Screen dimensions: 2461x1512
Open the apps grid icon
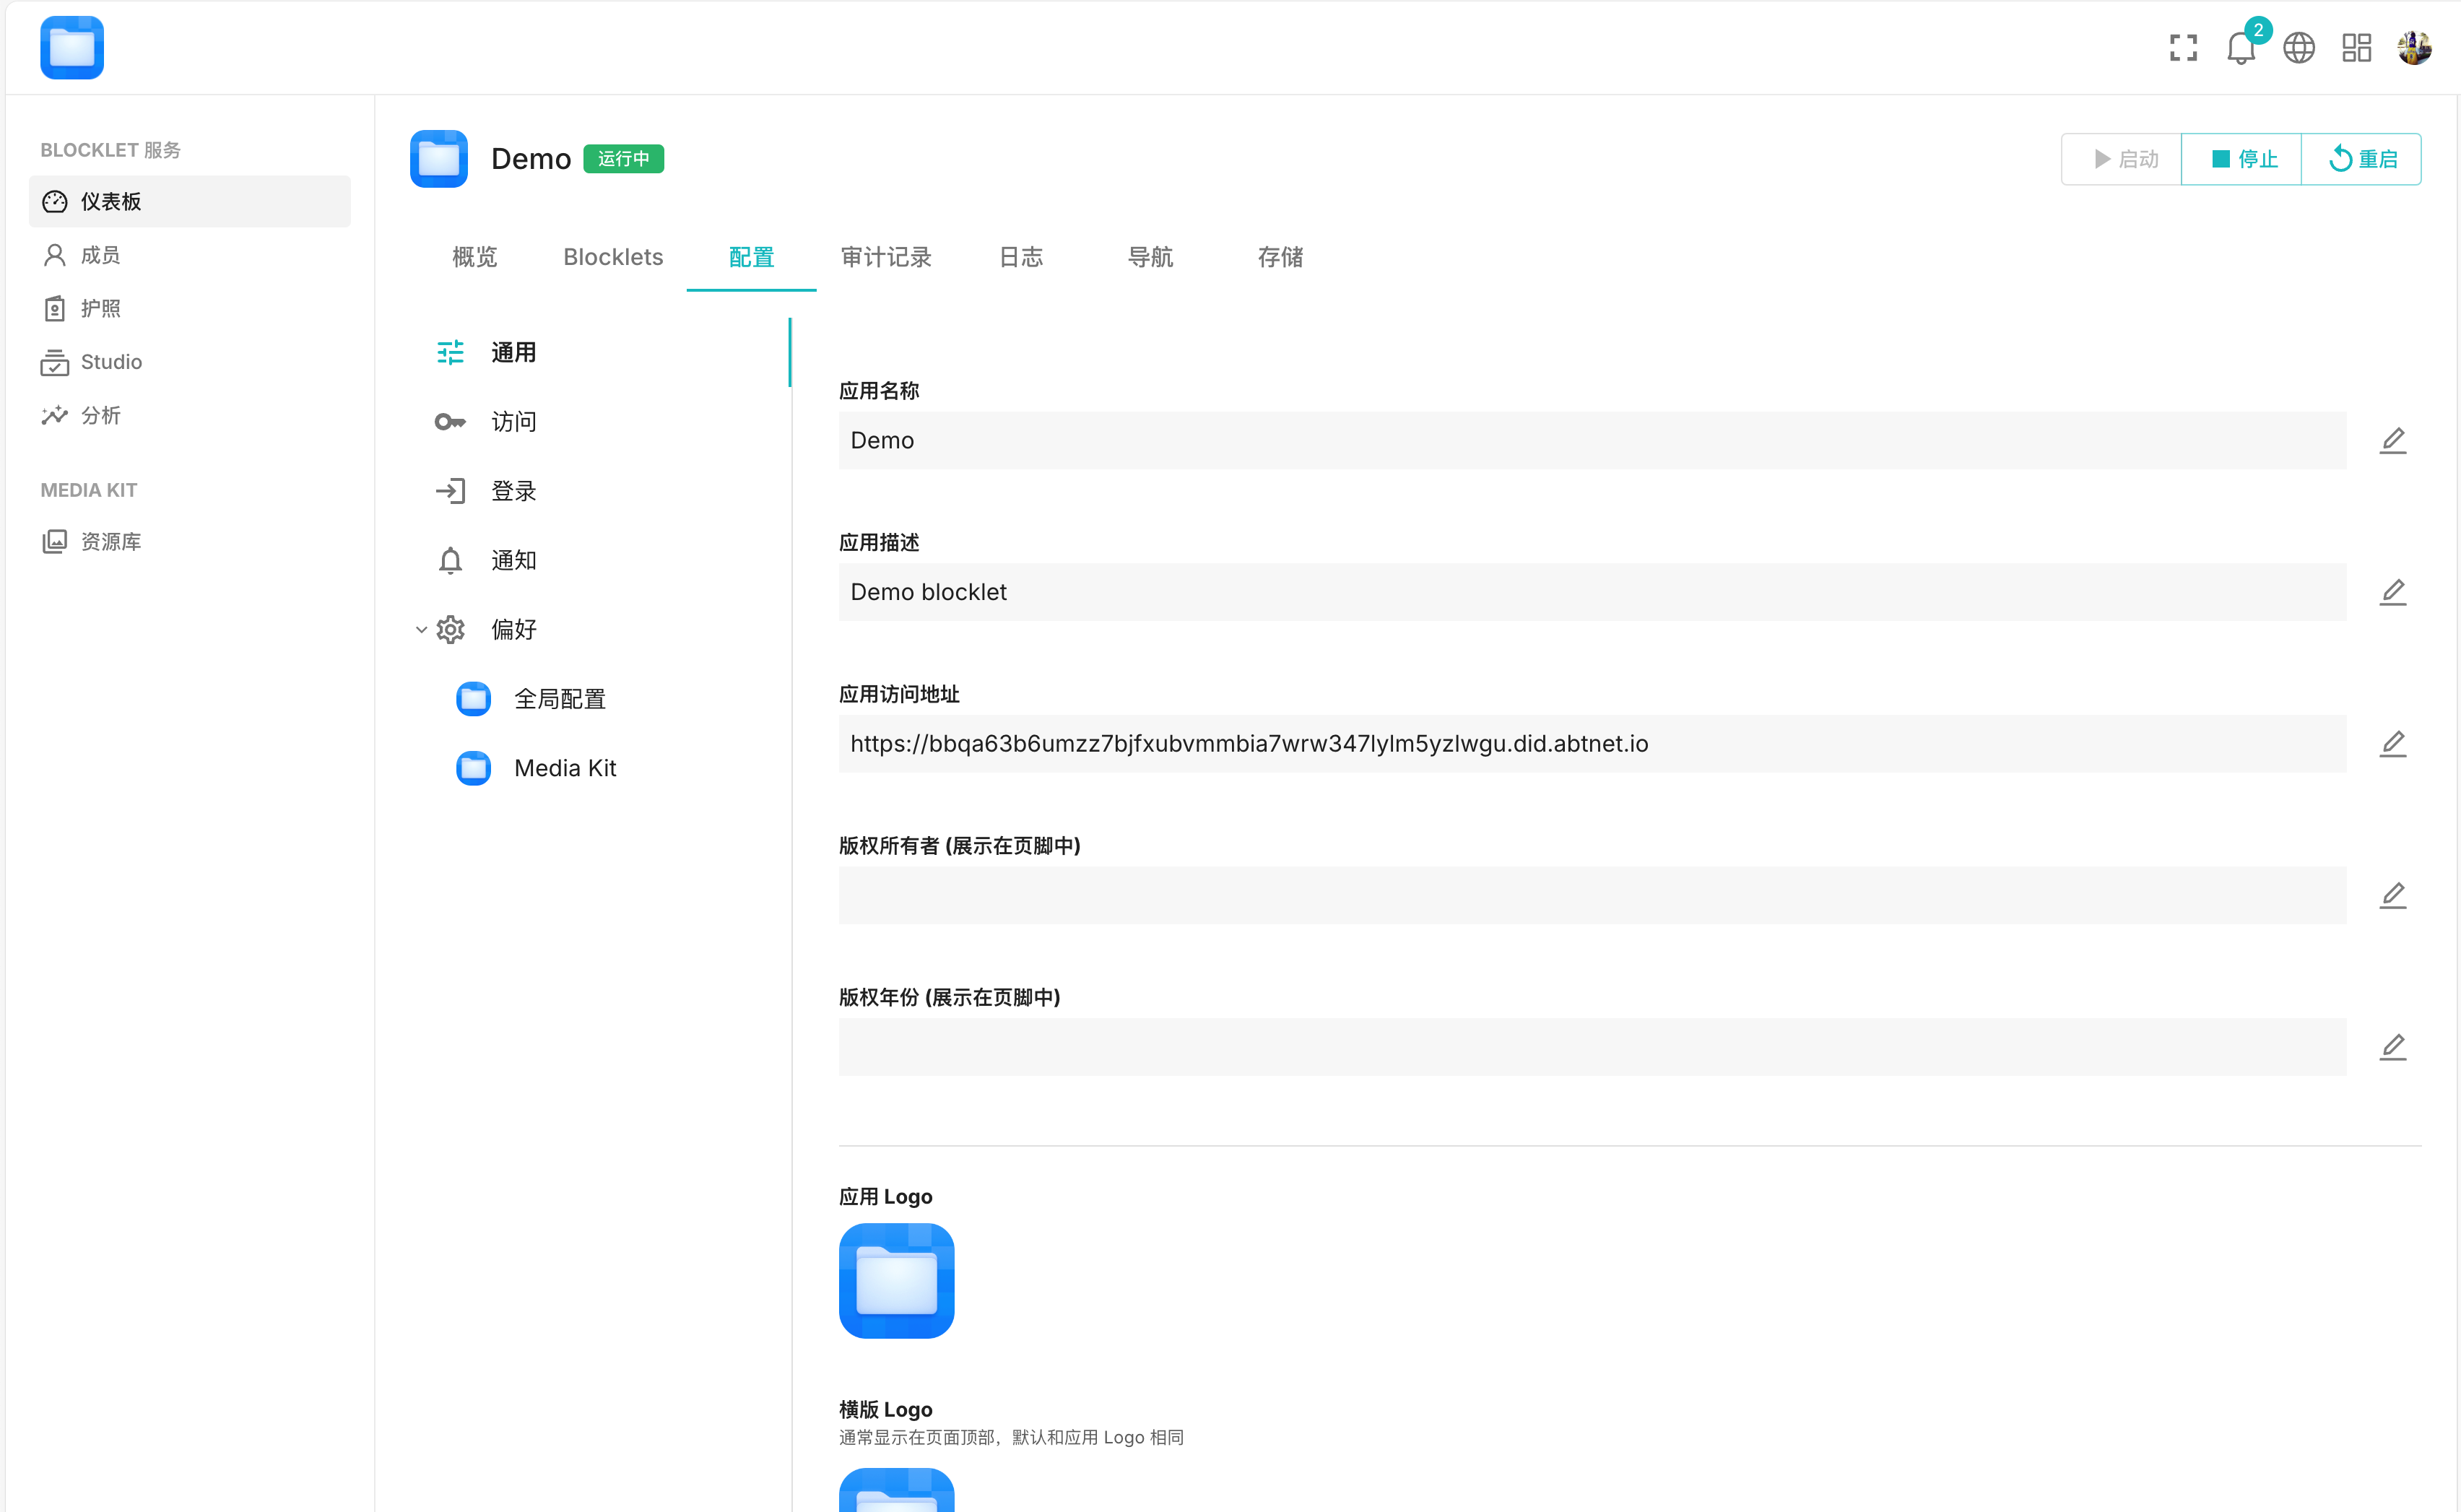pyautogui.click(x=2356, y=47)
